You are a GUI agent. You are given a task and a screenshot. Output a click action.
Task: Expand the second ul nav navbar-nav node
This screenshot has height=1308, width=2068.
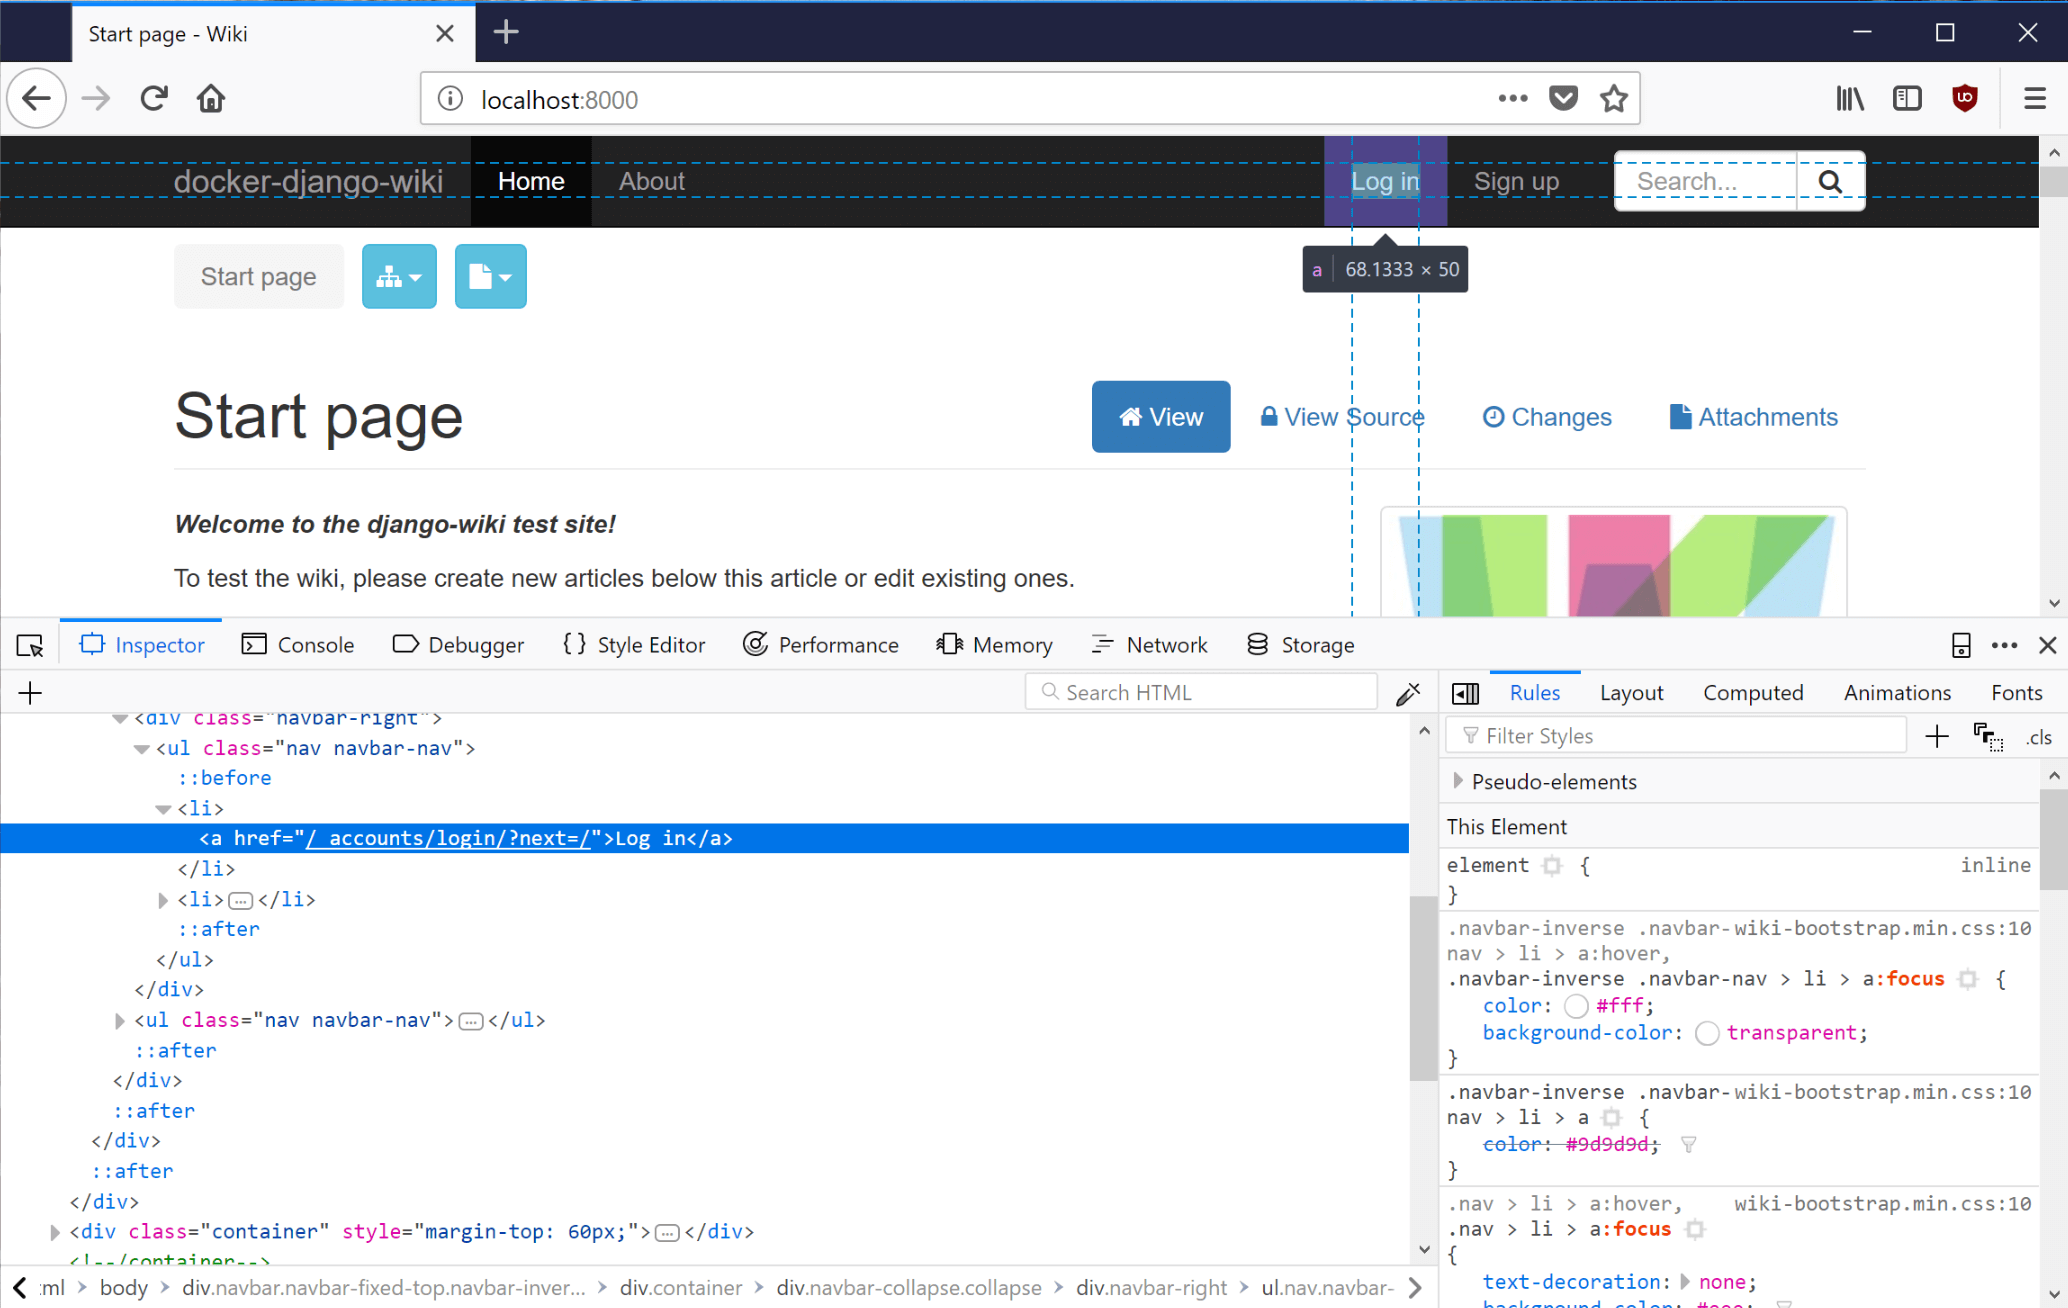[119, 1020]
